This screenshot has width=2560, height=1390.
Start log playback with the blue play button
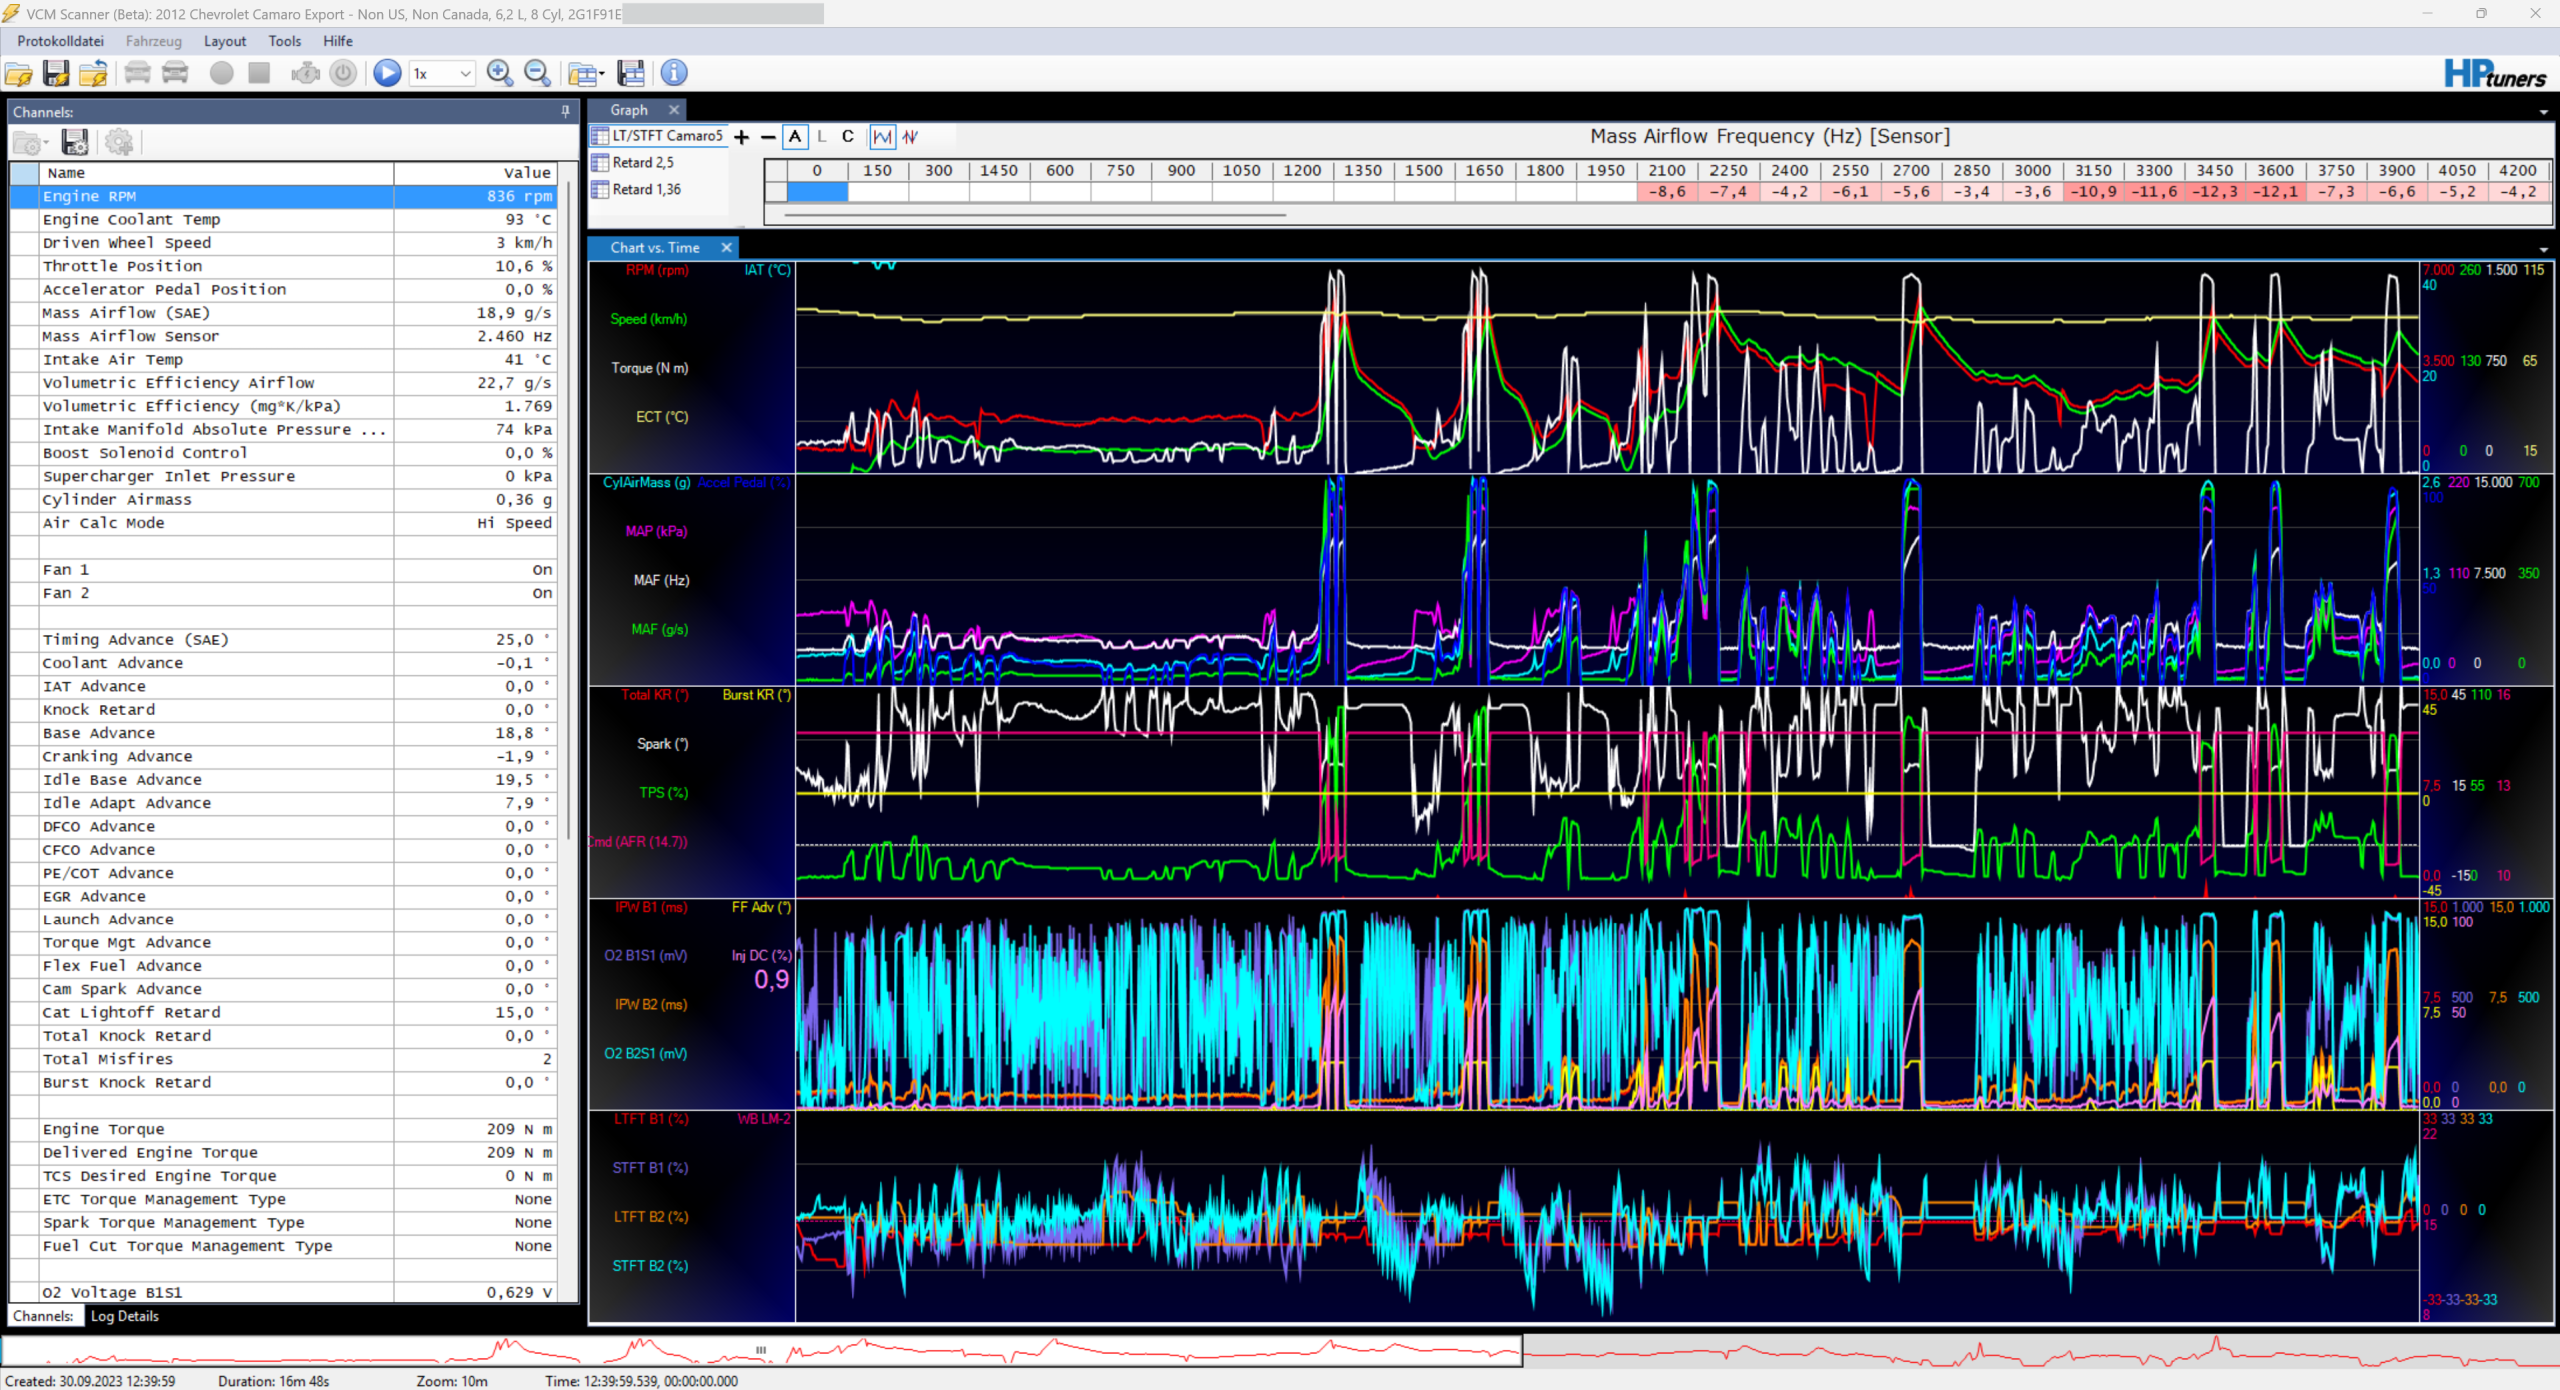coord(387,73)
